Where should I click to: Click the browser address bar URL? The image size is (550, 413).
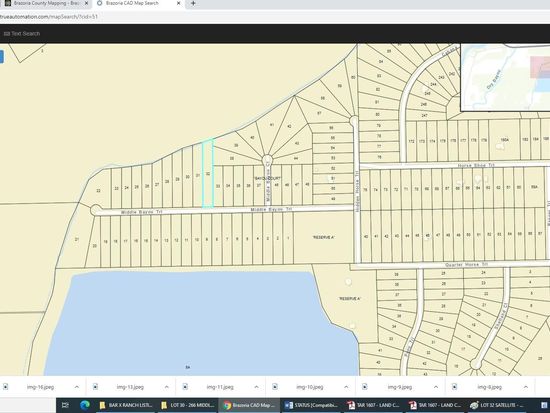click(x=49, y=16)
